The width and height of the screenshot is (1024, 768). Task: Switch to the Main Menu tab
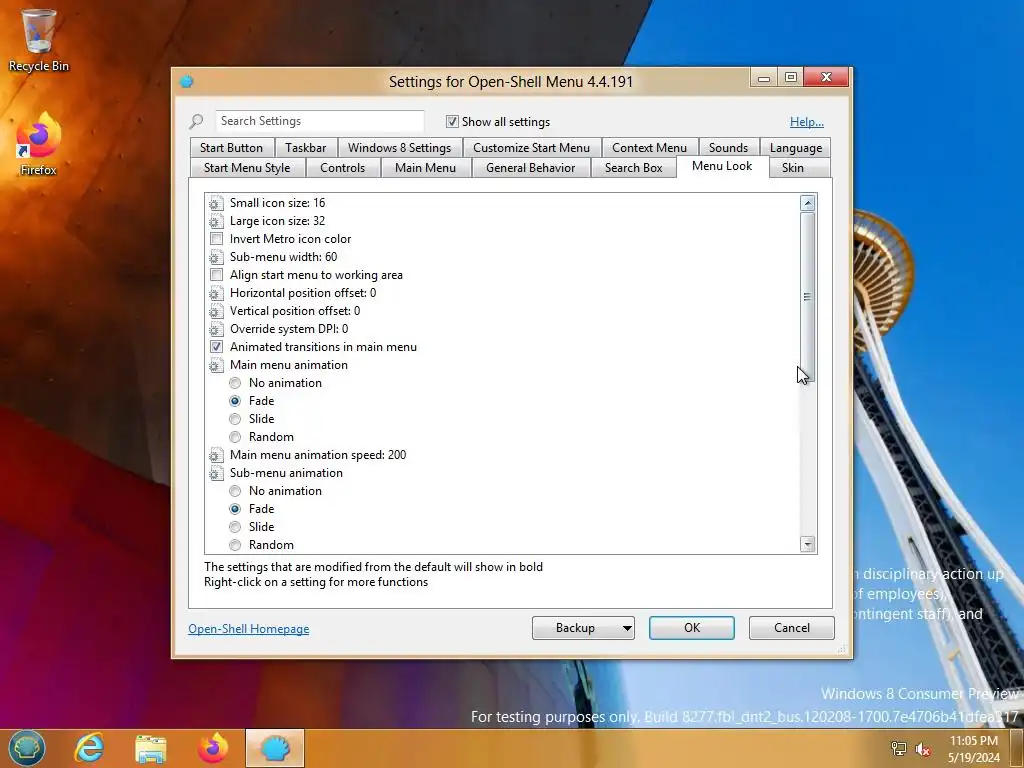425,168
